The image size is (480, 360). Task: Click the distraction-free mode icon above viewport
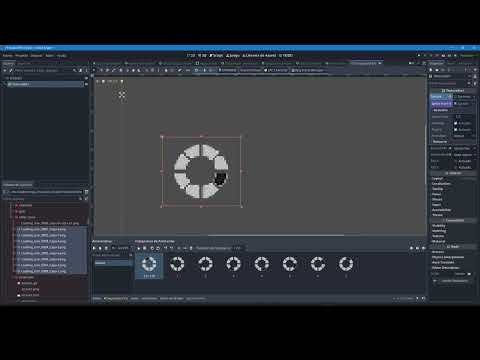coord(424,63)
